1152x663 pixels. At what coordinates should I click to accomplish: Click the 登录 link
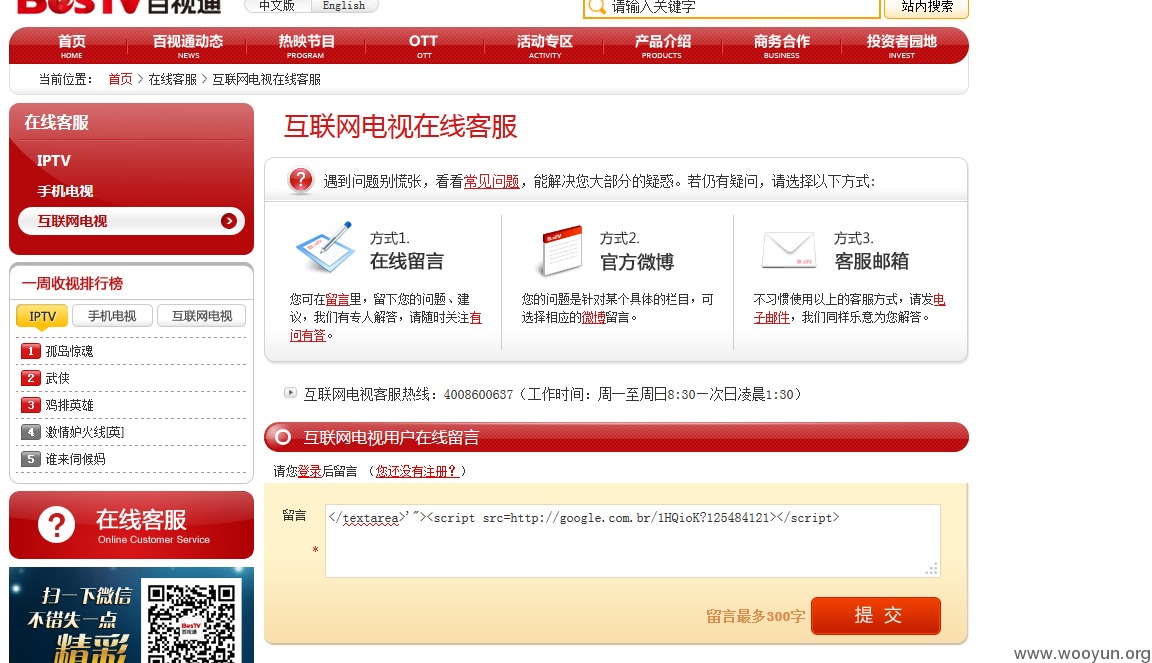point(309,471)
